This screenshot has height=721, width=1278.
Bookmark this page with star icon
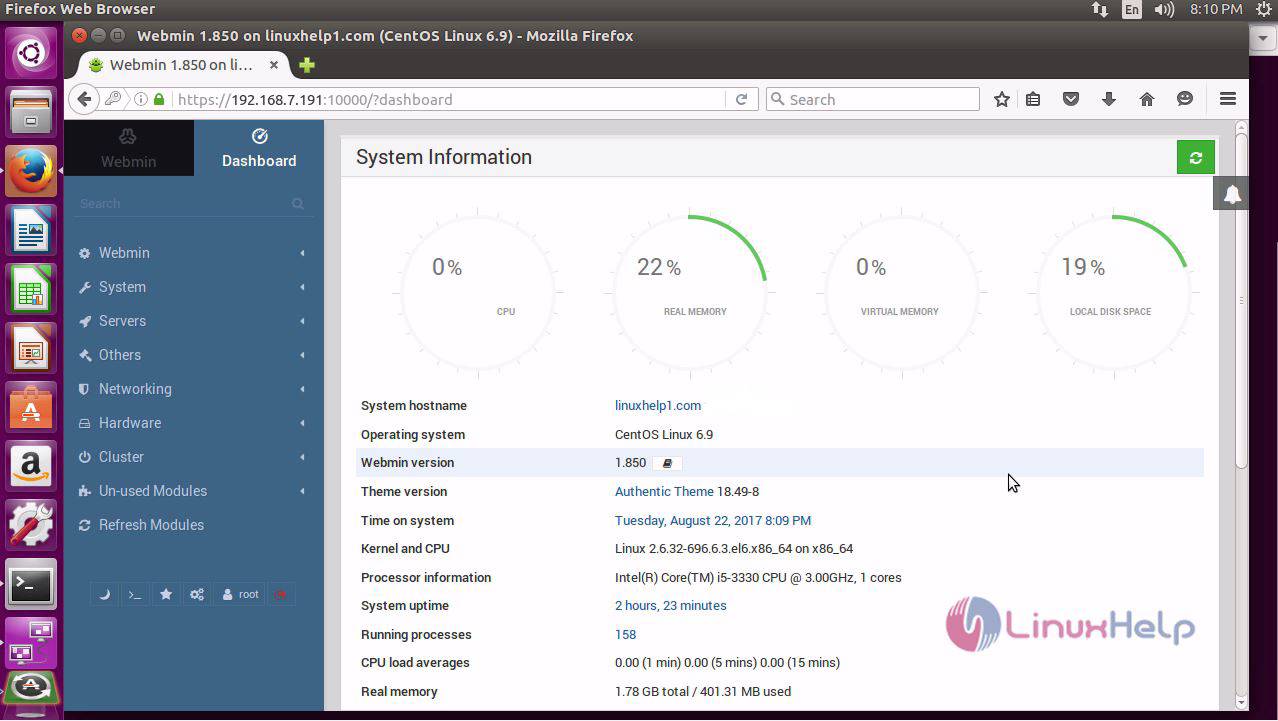[1002, 99]
